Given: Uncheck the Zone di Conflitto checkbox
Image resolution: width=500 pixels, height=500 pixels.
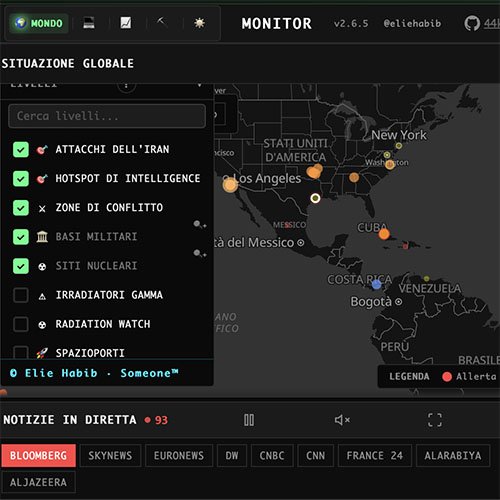Looking at the screenshot, I should 21,208.
